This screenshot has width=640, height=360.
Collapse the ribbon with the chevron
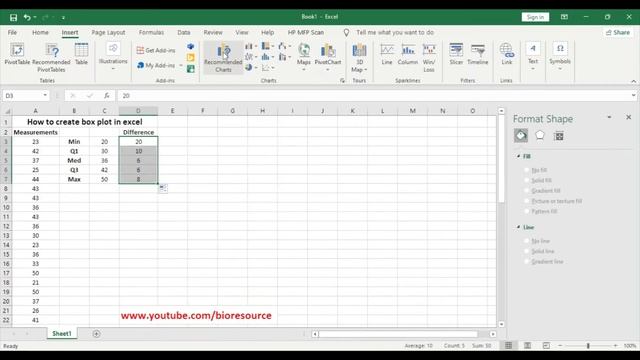click(x=633, y=81)
